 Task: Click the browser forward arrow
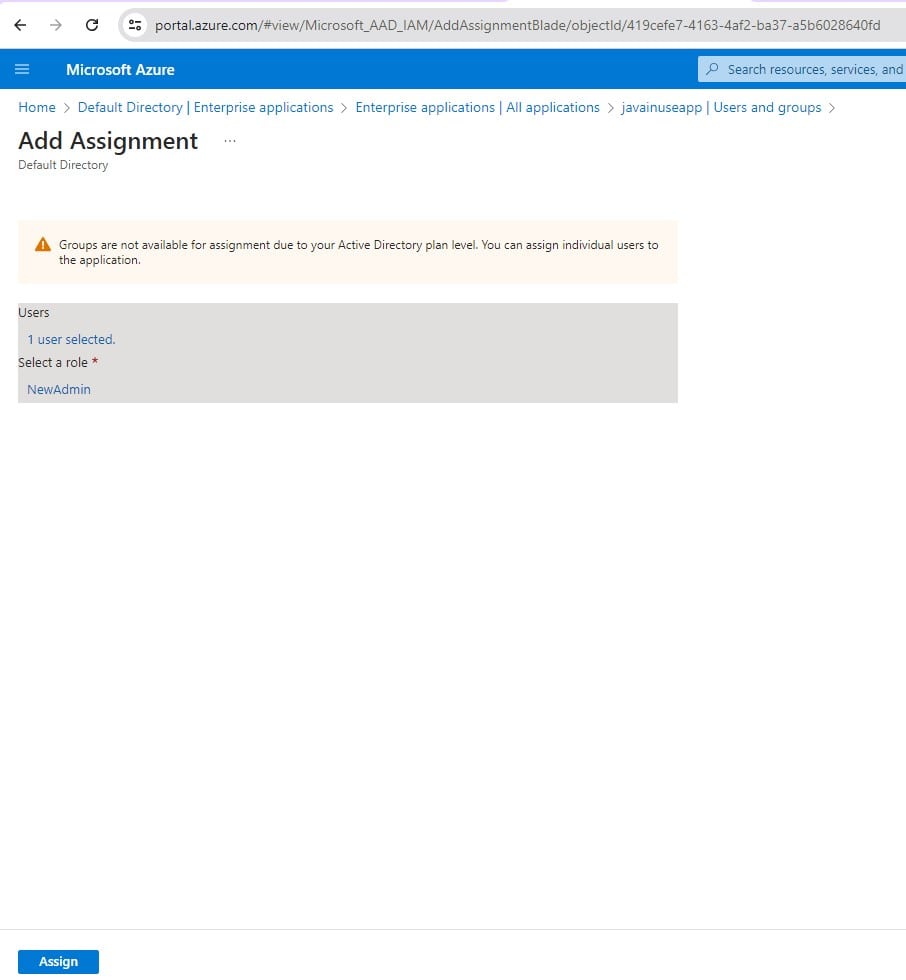click(56, 25)
